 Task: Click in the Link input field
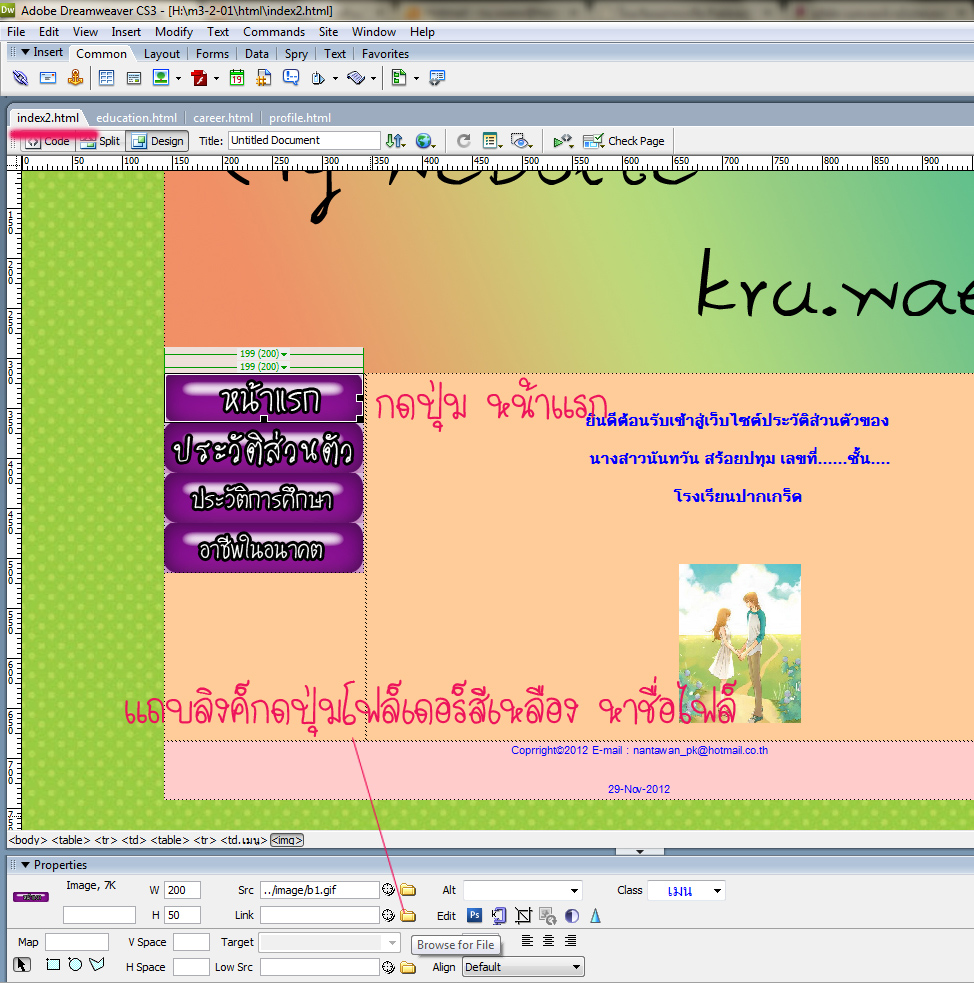tap(320, 915)
